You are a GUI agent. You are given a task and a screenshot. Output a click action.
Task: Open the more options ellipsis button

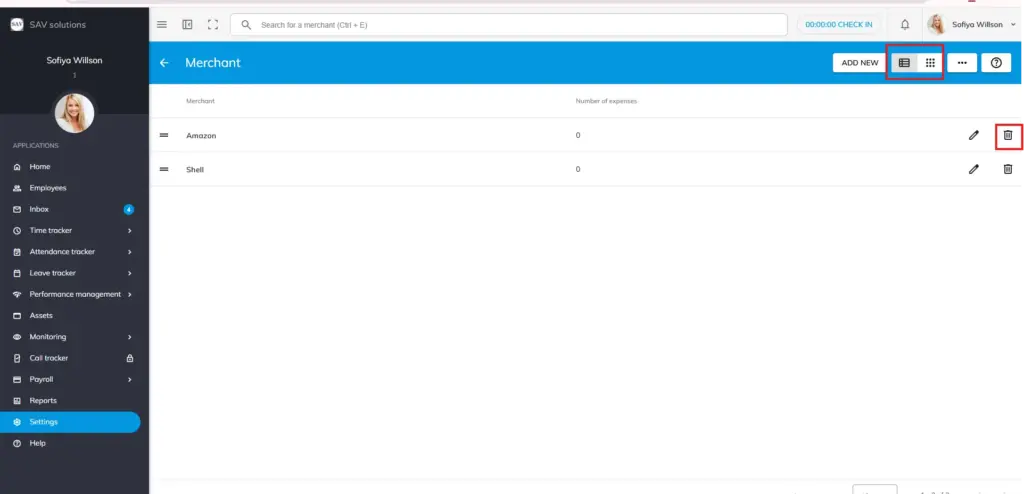(962, 63)
